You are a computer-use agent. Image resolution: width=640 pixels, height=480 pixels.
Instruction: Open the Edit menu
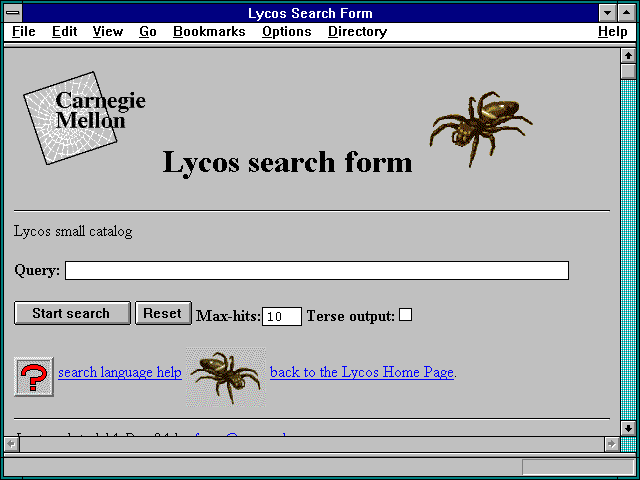click(x=64, y=32)
